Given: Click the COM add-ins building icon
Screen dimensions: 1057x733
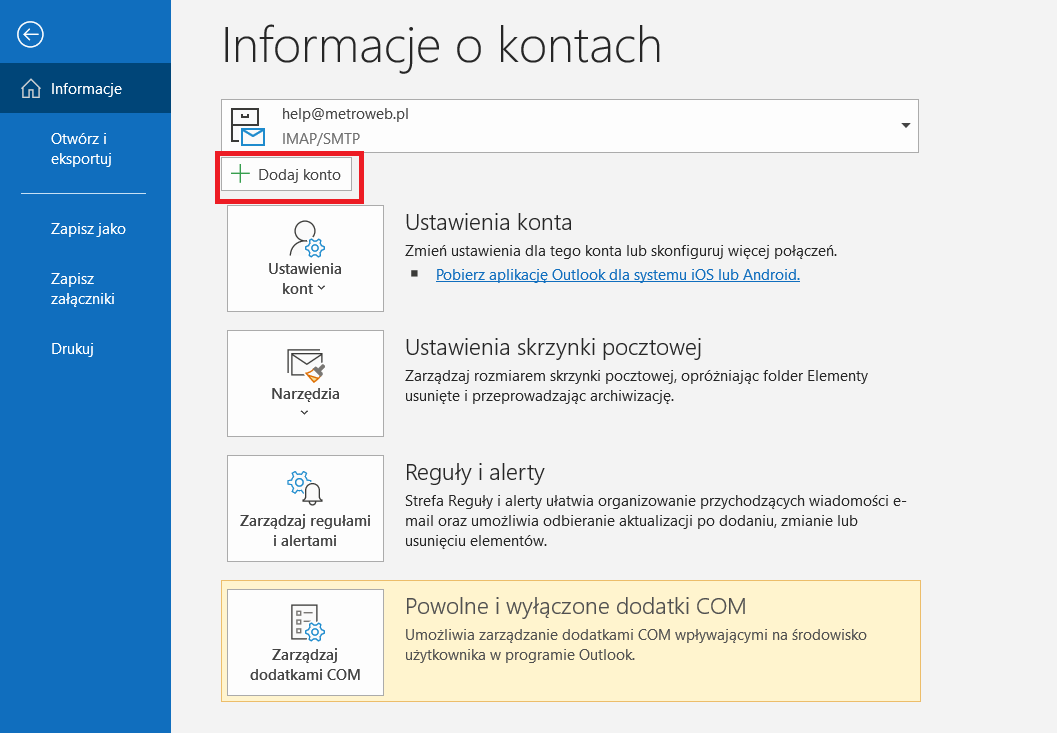Looking at the screenshot, I should coord(305,623).
